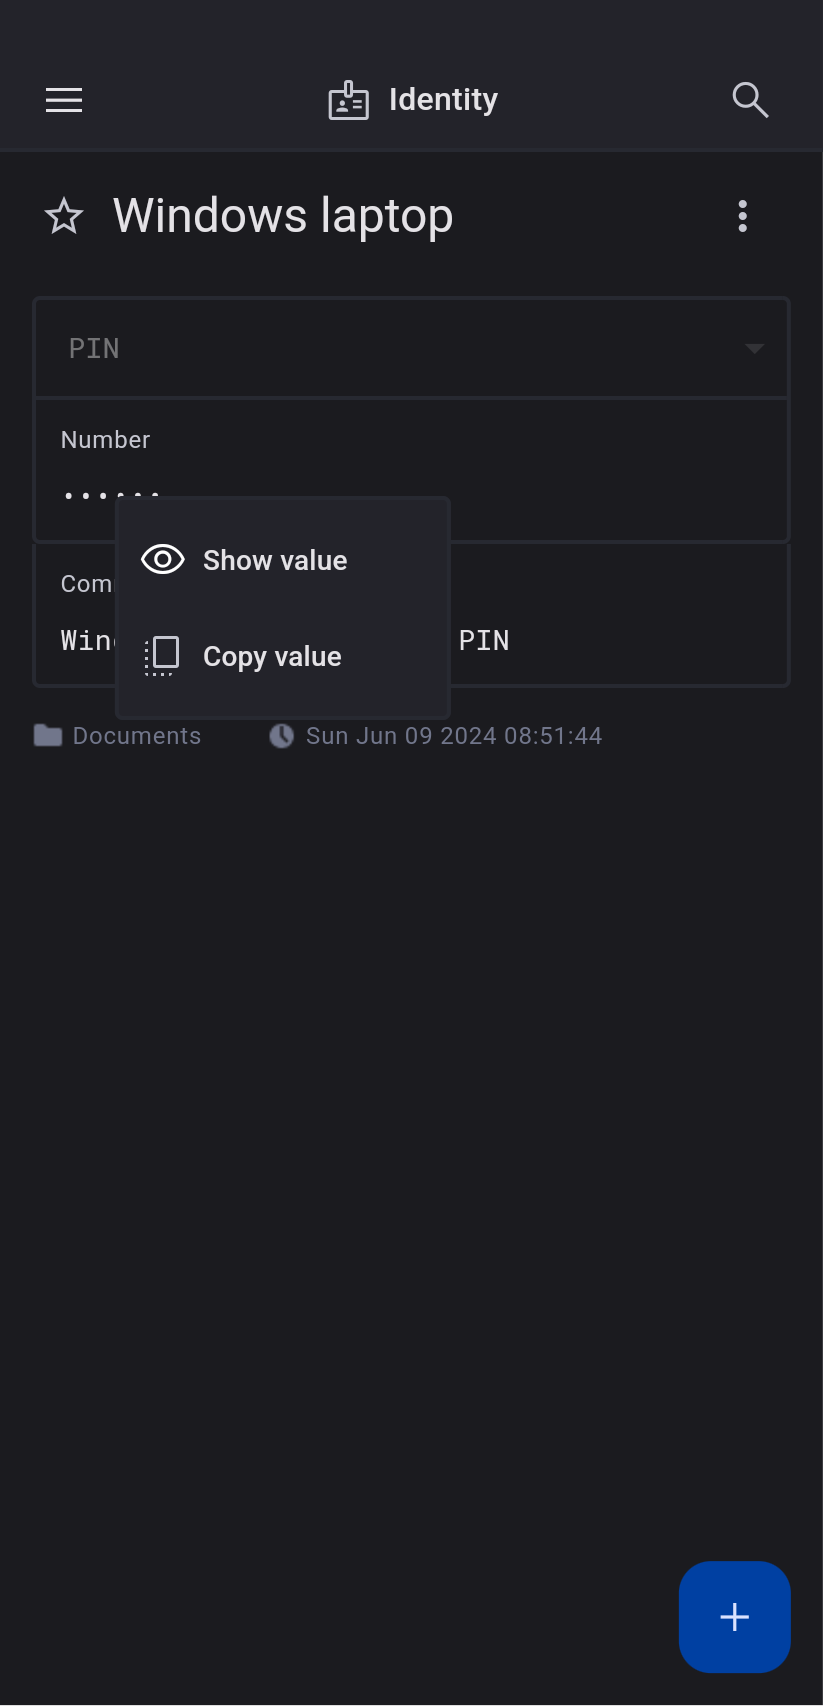
Task: Click the Documents folder label
Action: coord(137,736)
